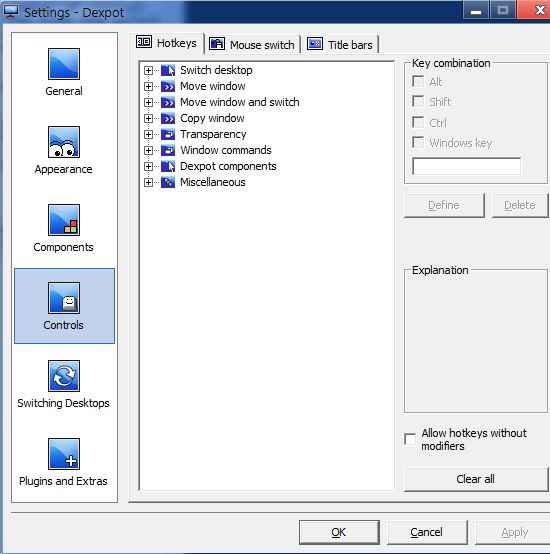Expand the Transparency node
The width and height of the screenshot is (550, 554).
[x=148, y=134]
